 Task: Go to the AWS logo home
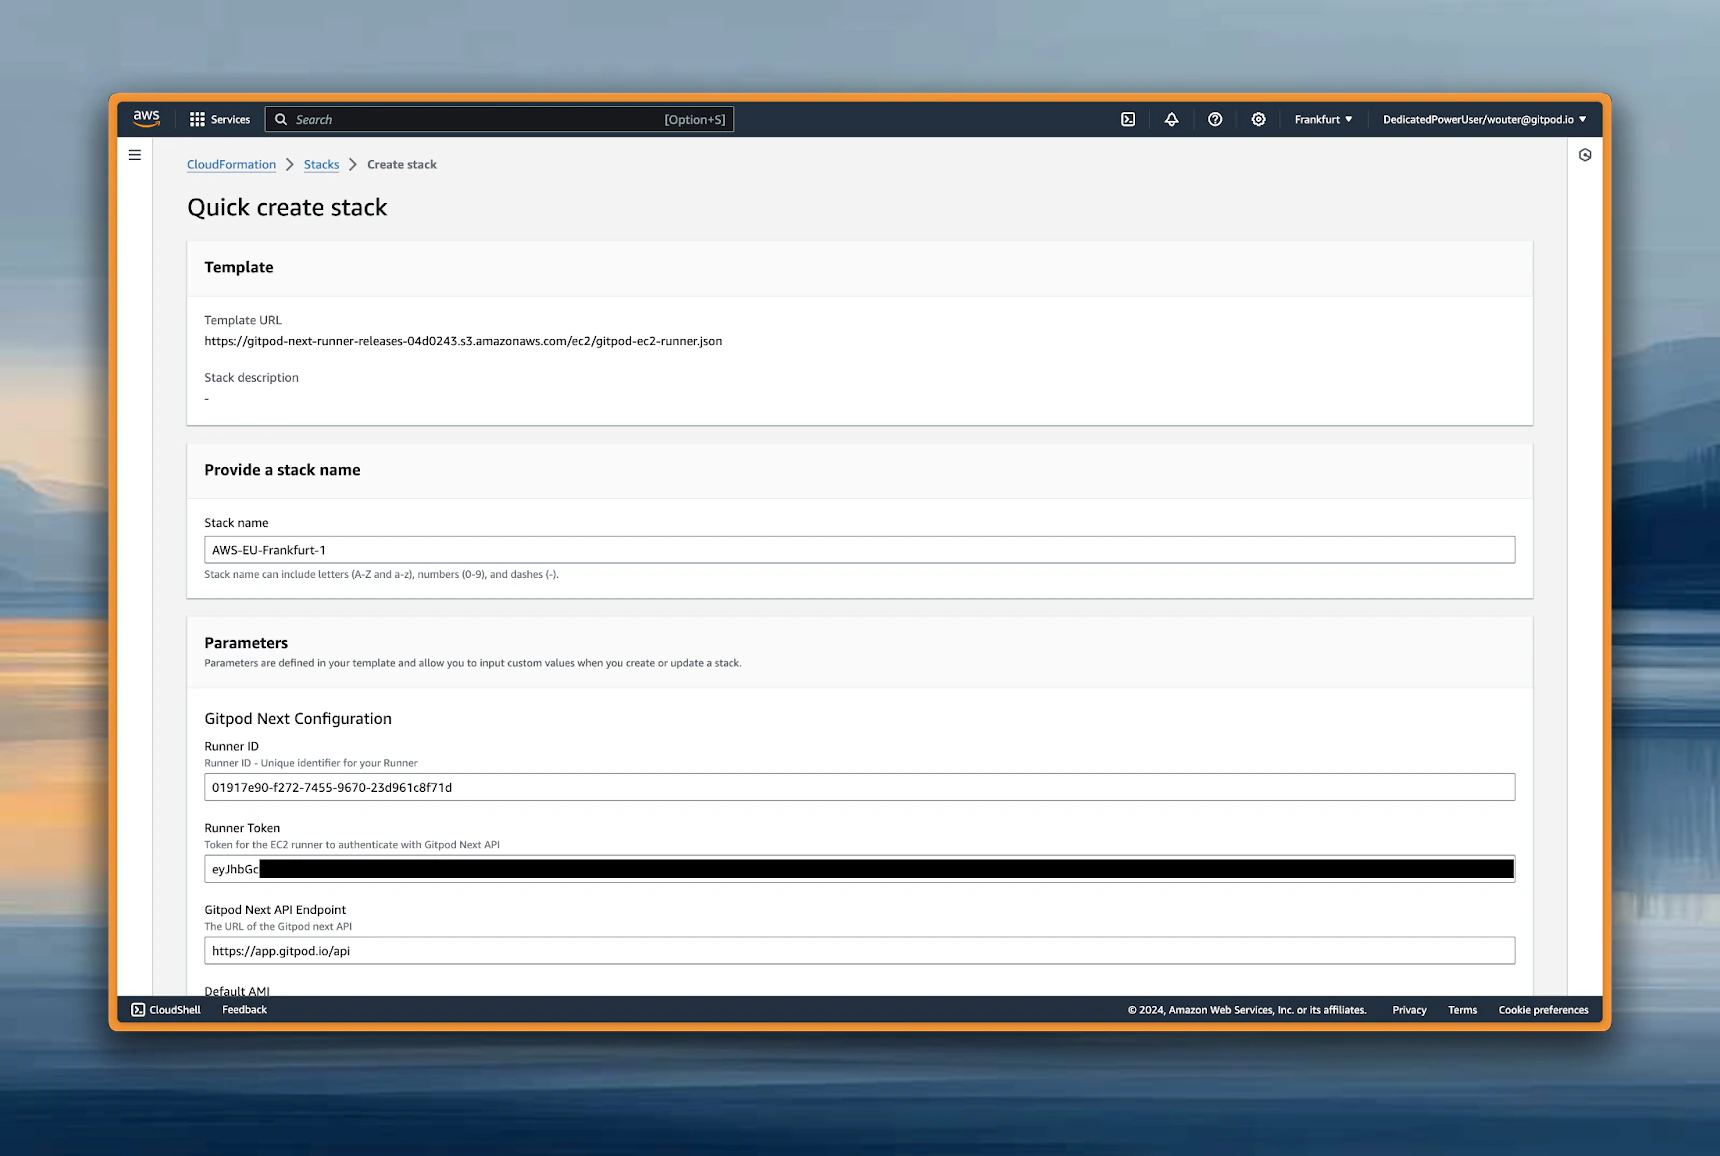(x=146, y=118)
